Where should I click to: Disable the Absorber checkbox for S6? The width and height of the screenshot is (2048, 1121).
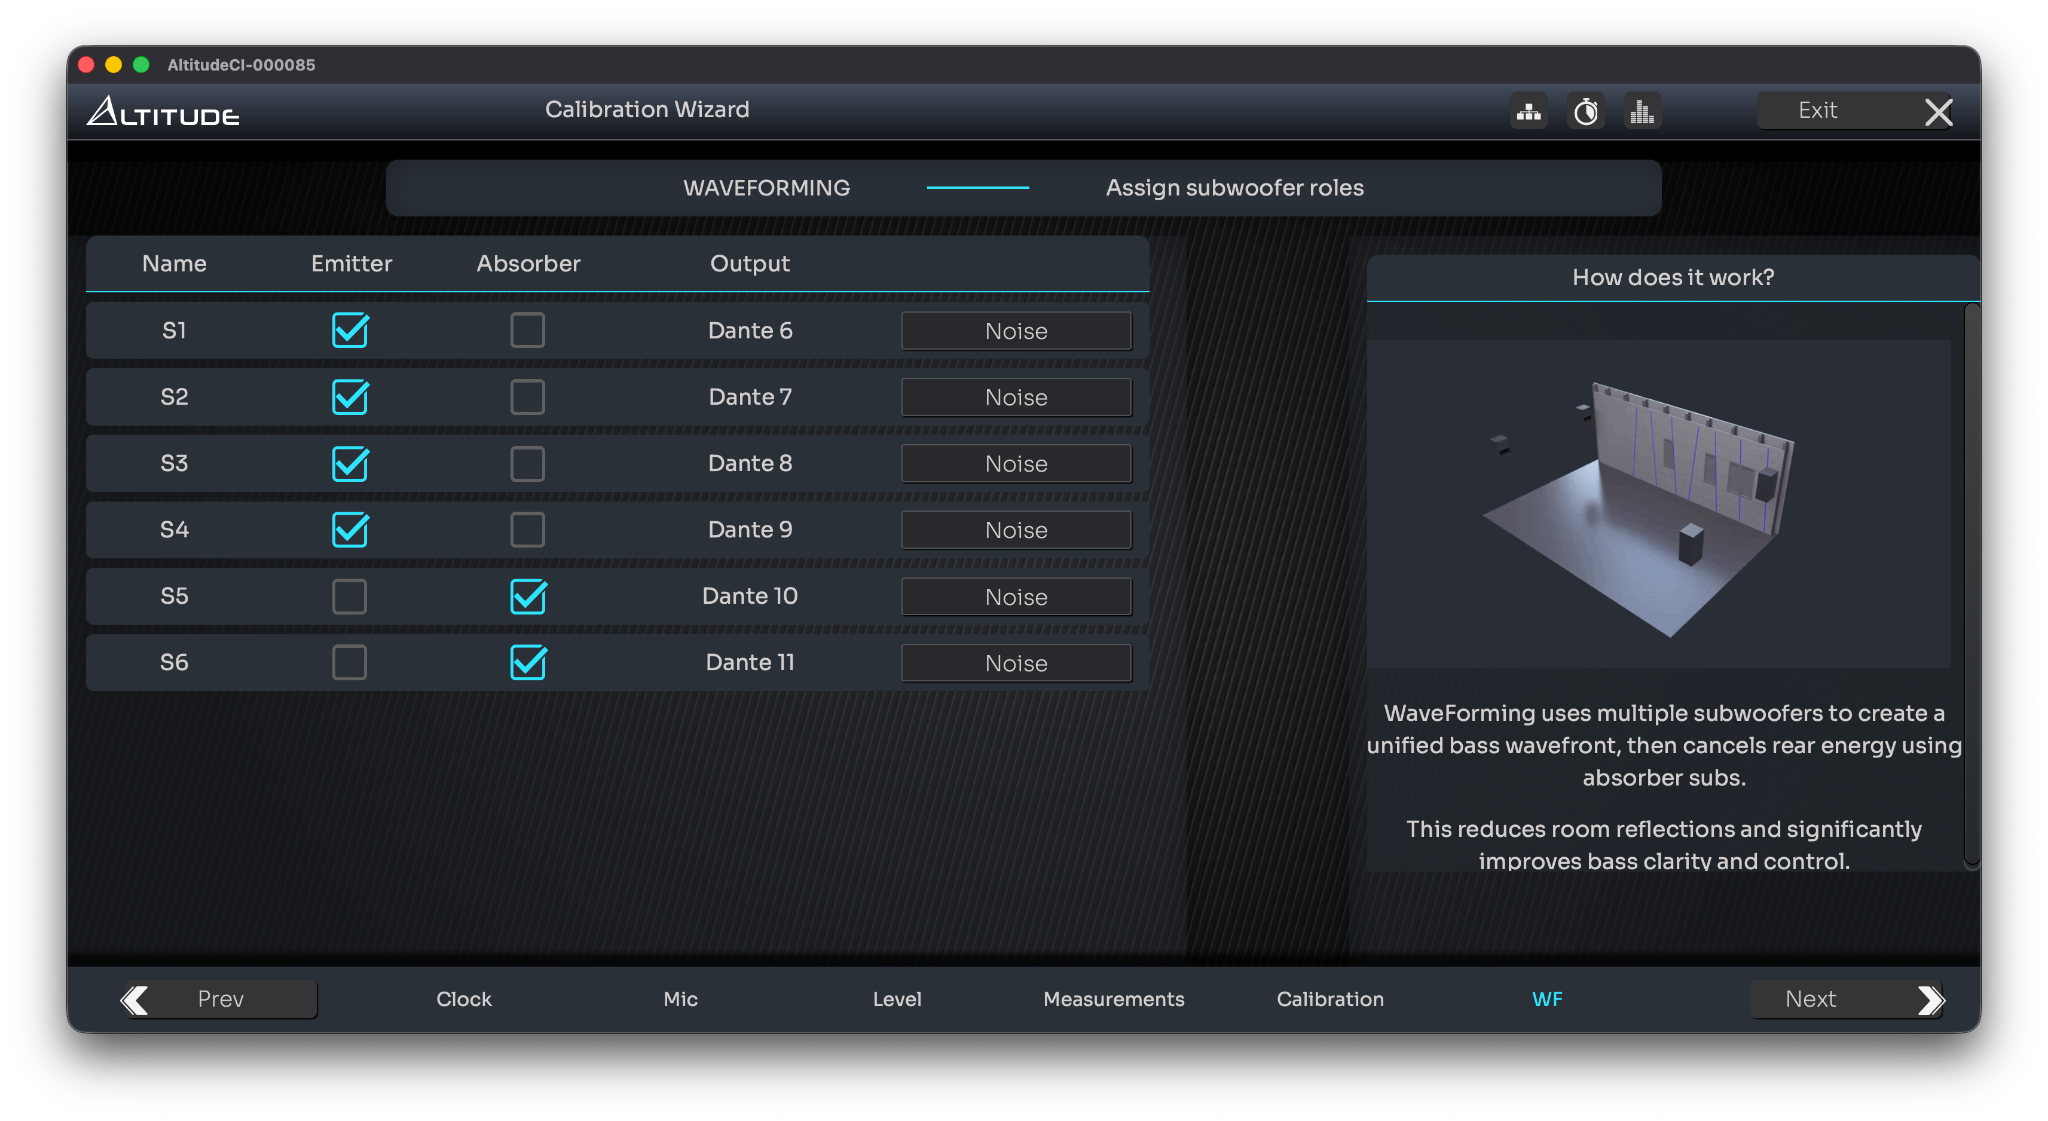click(527, 662)
